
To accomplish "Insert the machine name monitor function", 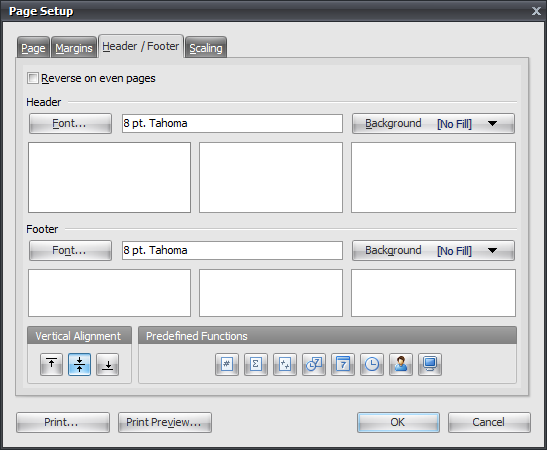I will pyautogui.click(x=430, y=365).
